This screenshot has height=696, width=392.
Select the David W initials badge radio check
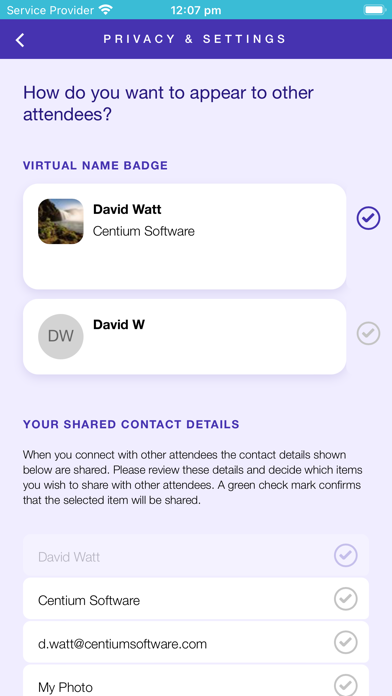(368, 333)
